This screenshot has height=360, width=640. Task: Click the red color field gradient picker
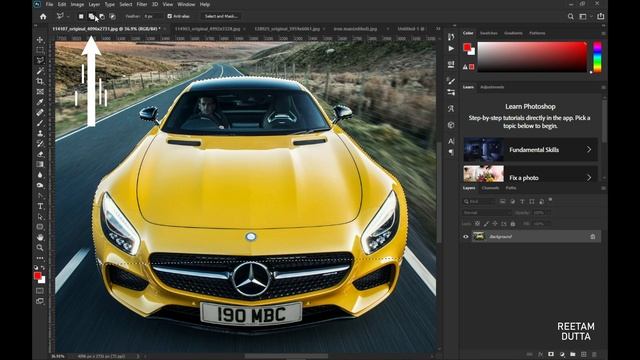click(532, 57)
